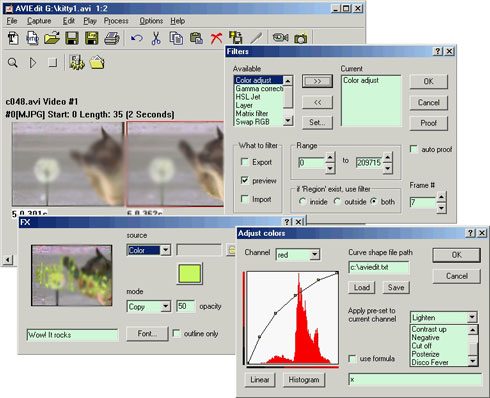Click the text document icon in the AVIEdit toolbar
490x398 pixels.
[x=13, y=38]
